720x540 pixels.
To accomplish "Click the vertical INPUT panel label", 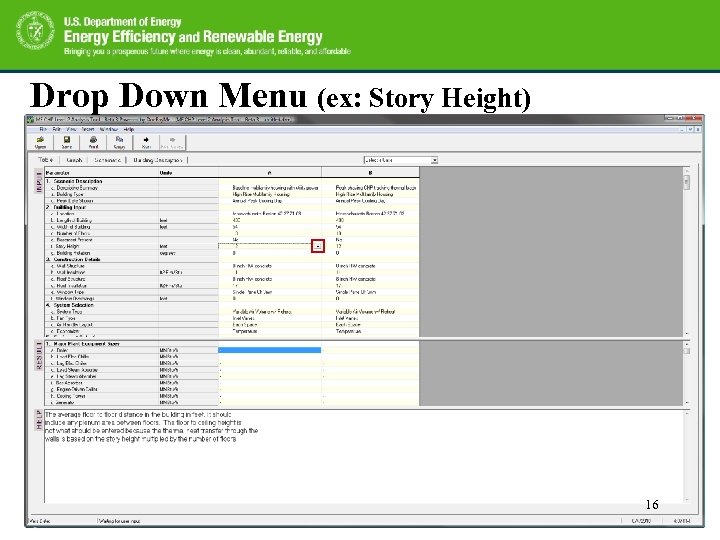I will pos(39,180).
